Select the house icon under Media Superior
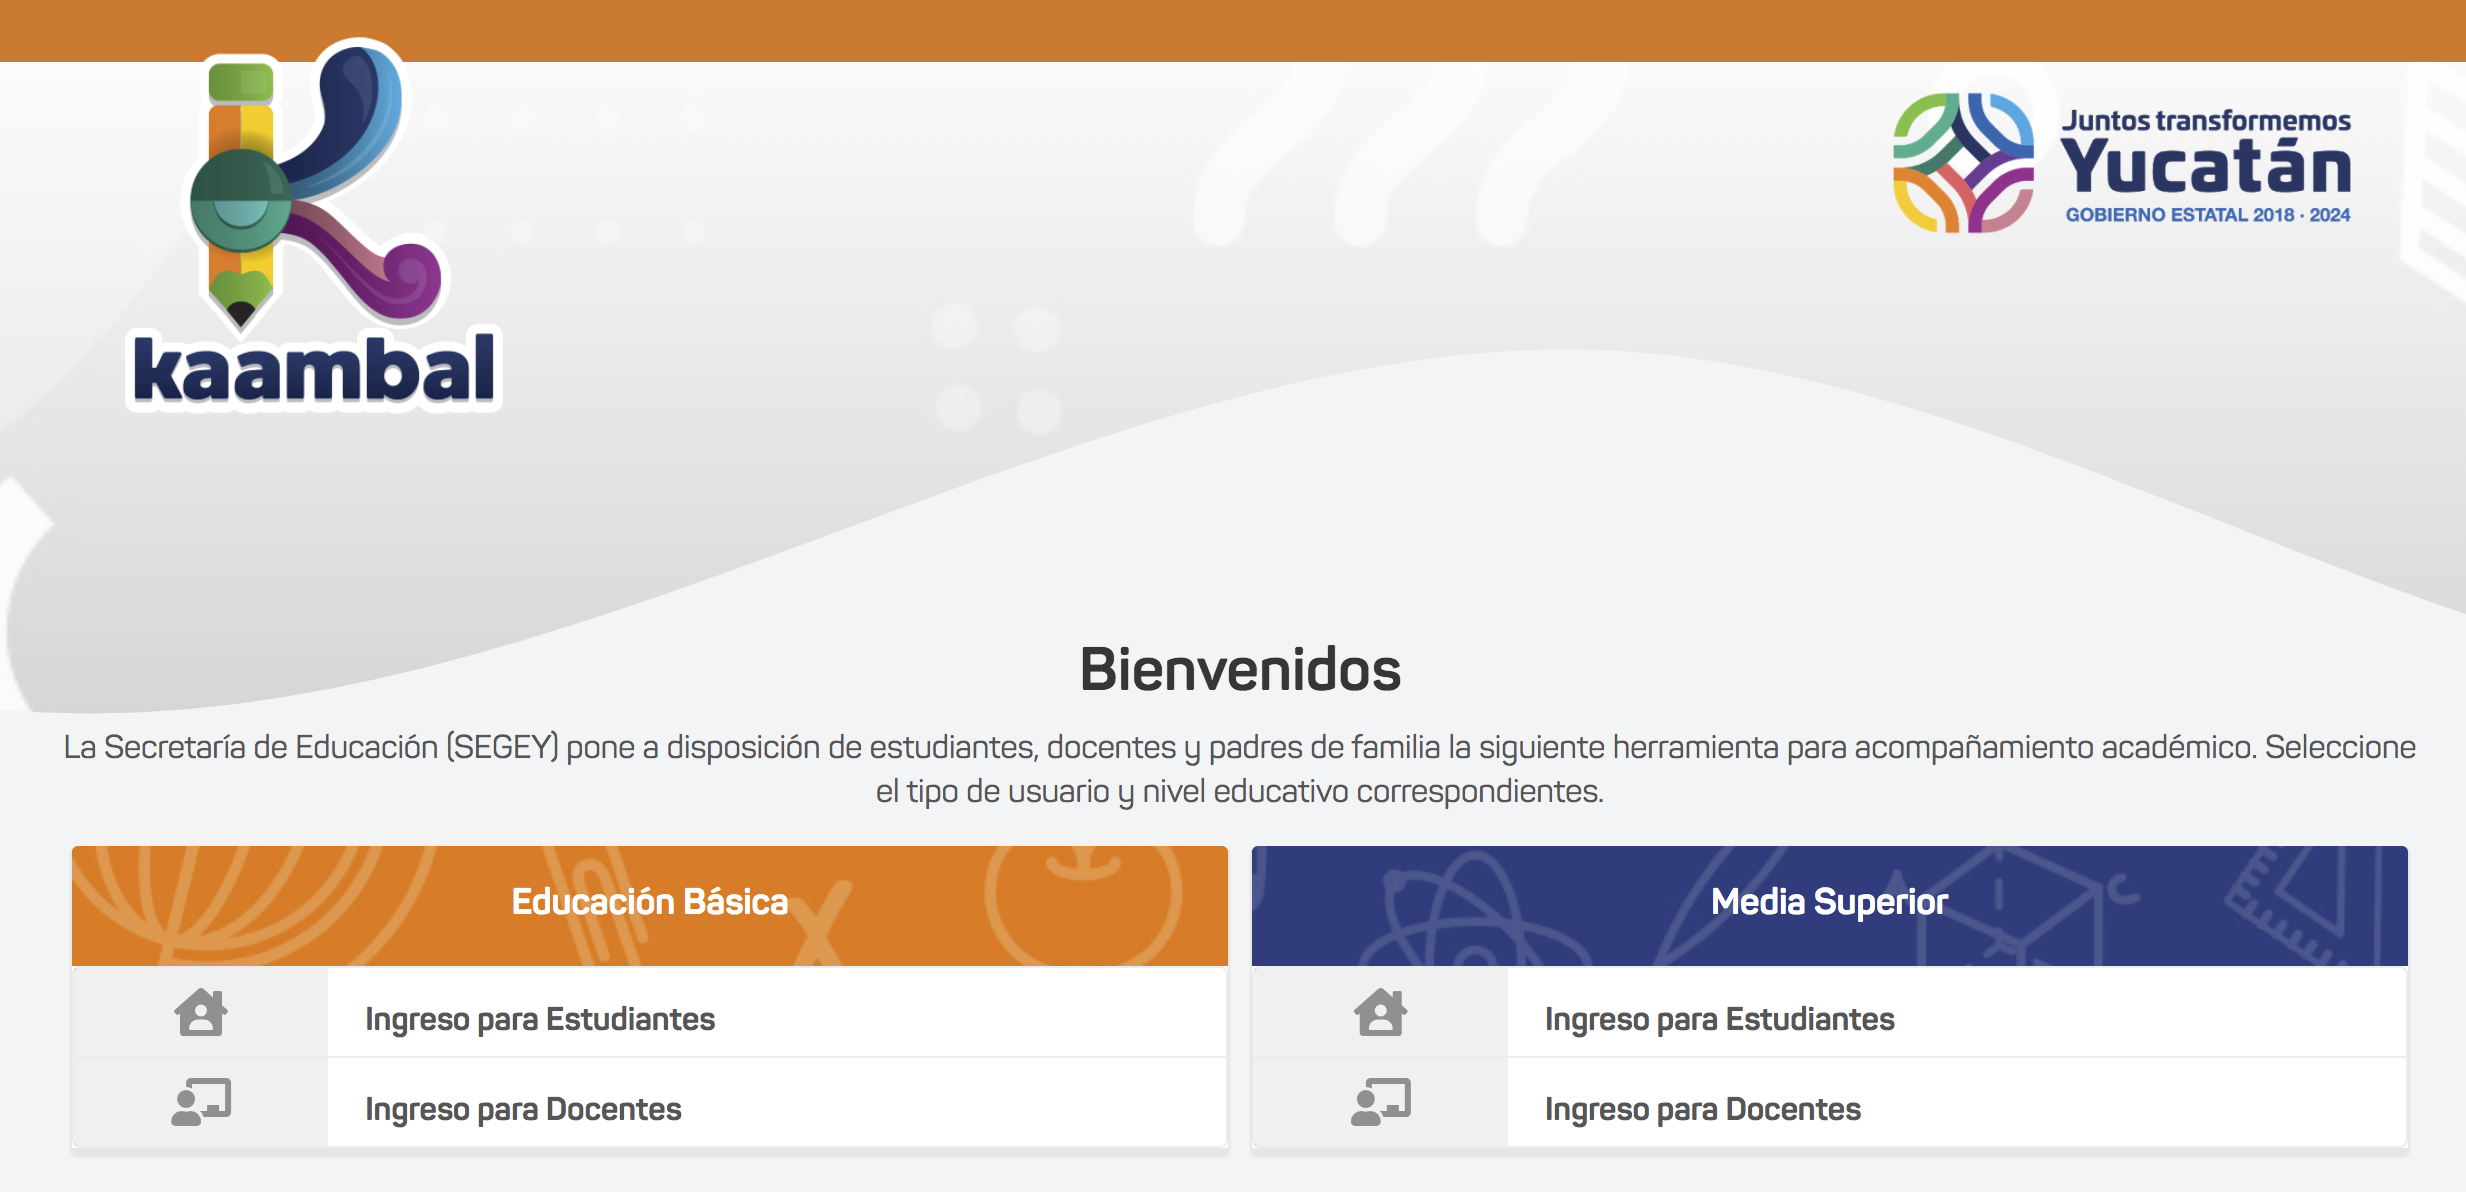This screenshot has height=1192, width=2466. pos(1381,1014)
